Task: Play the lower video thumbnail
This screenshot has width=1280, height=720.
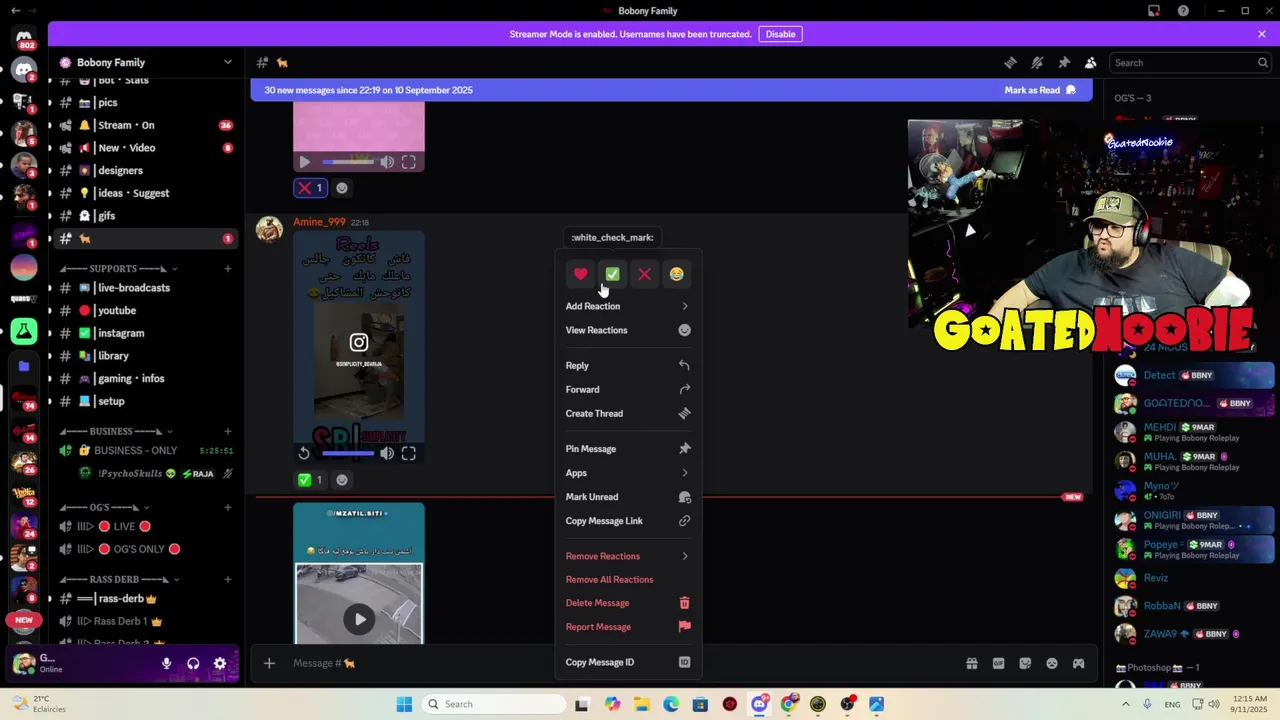Action: pos(359,619)
